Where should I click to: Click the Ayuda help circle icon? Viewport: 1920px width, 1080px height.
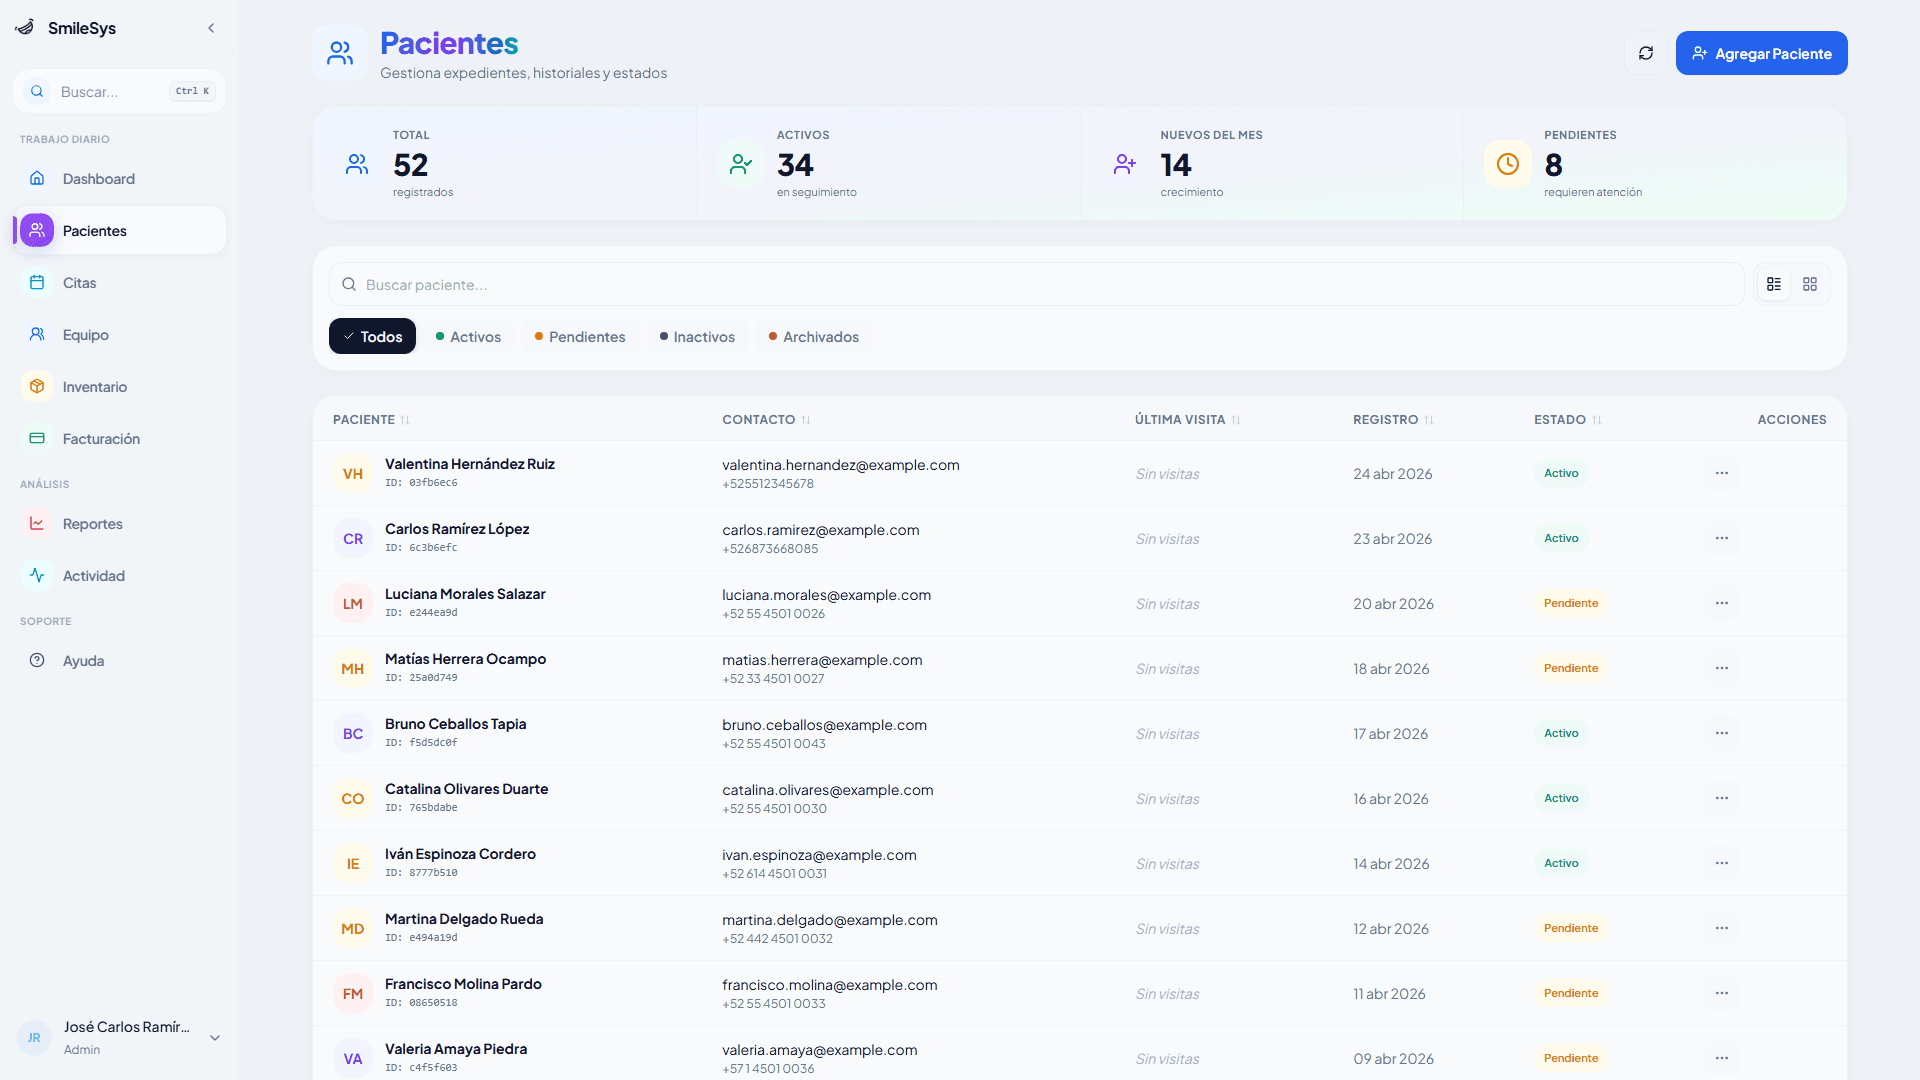point(37,660)
